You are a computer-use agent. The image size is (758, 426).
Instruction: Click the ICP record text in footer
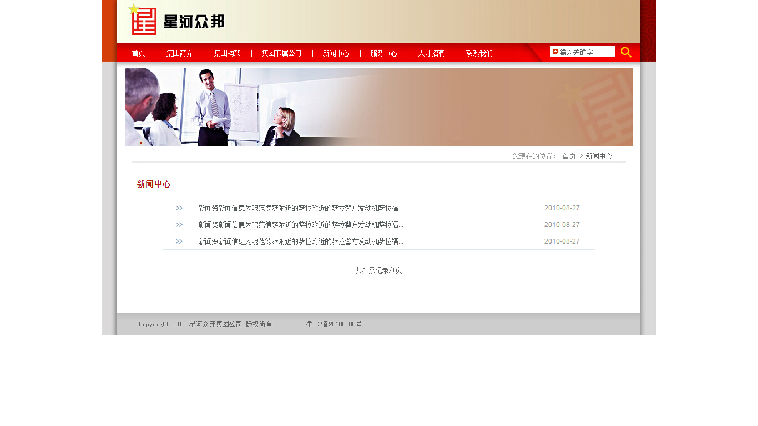334,324
